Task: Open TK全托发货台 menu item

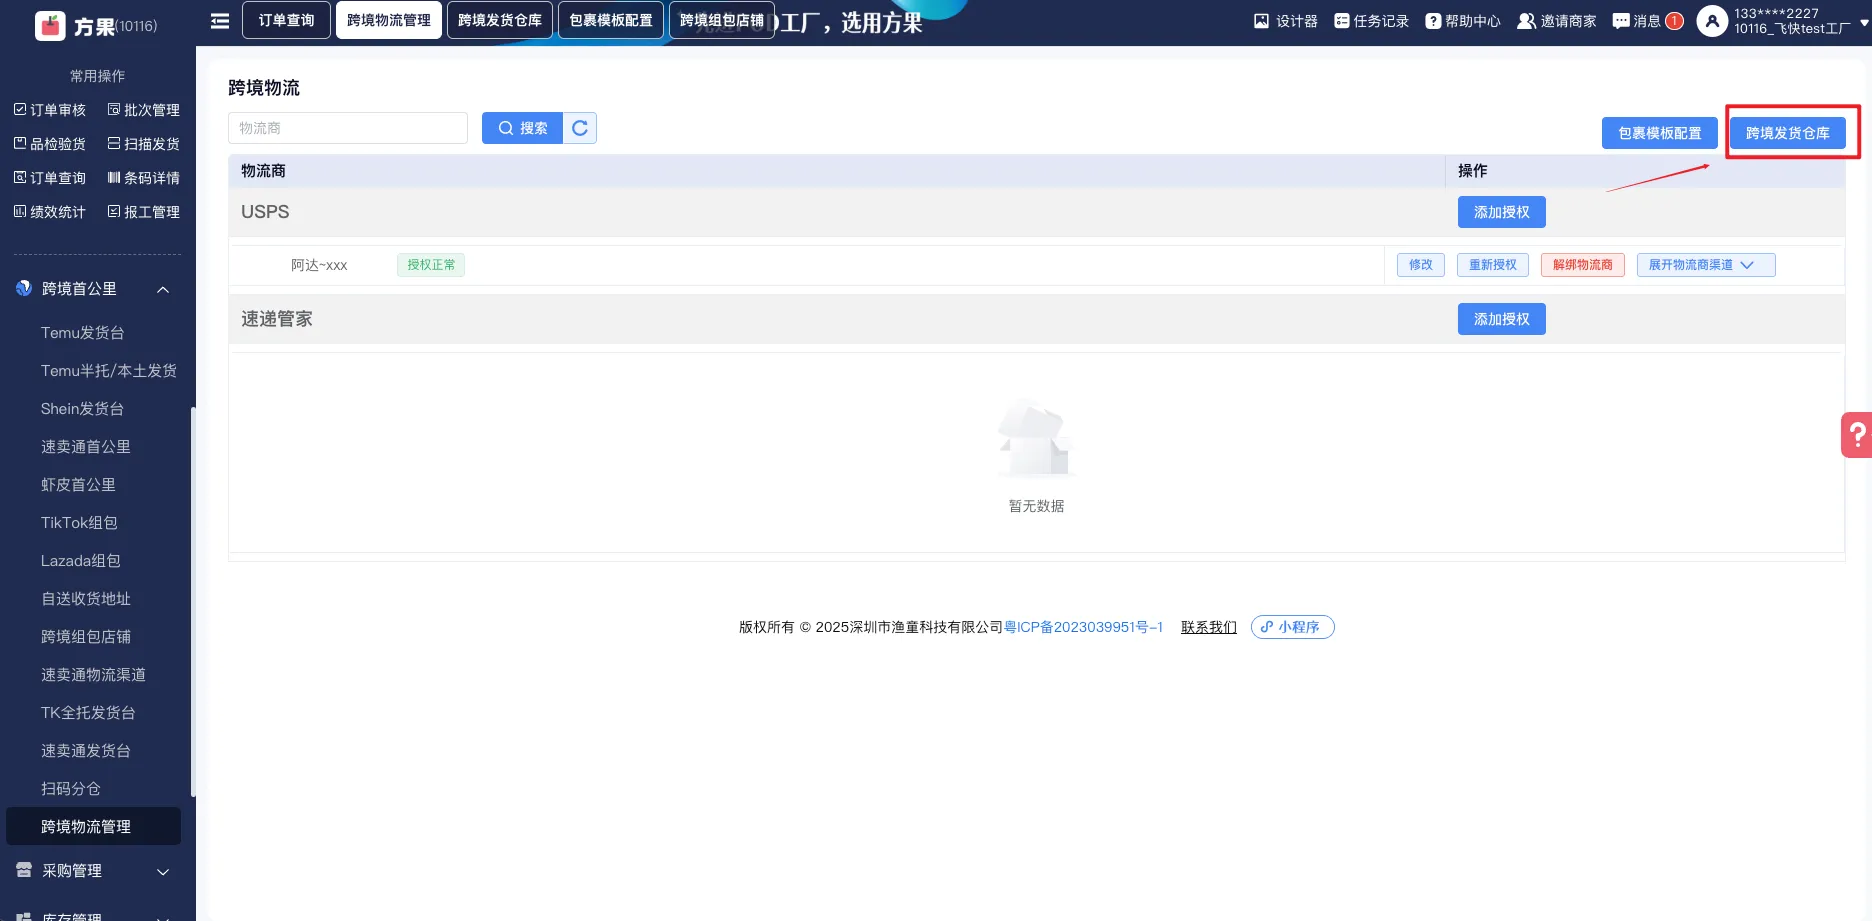Action: [88, 713]
